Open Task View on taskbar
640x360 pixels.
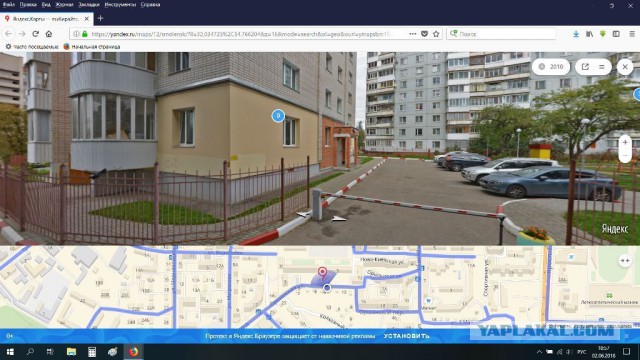pyautogui.click(x=50, y=351)
